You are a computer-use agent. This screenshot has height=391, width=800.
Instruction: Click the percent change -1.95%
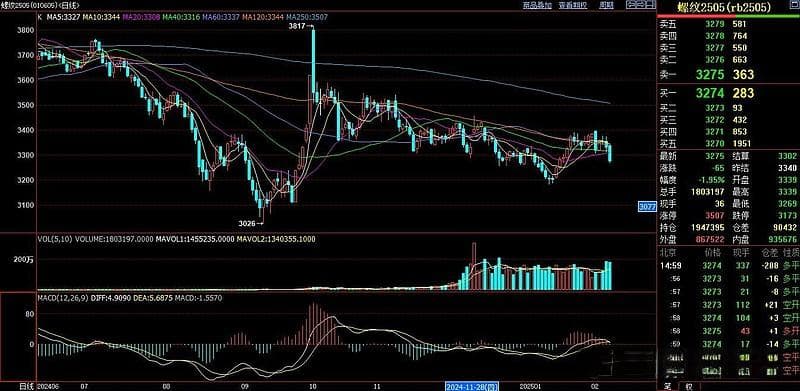pyautogui.click(x=712, y=180)
